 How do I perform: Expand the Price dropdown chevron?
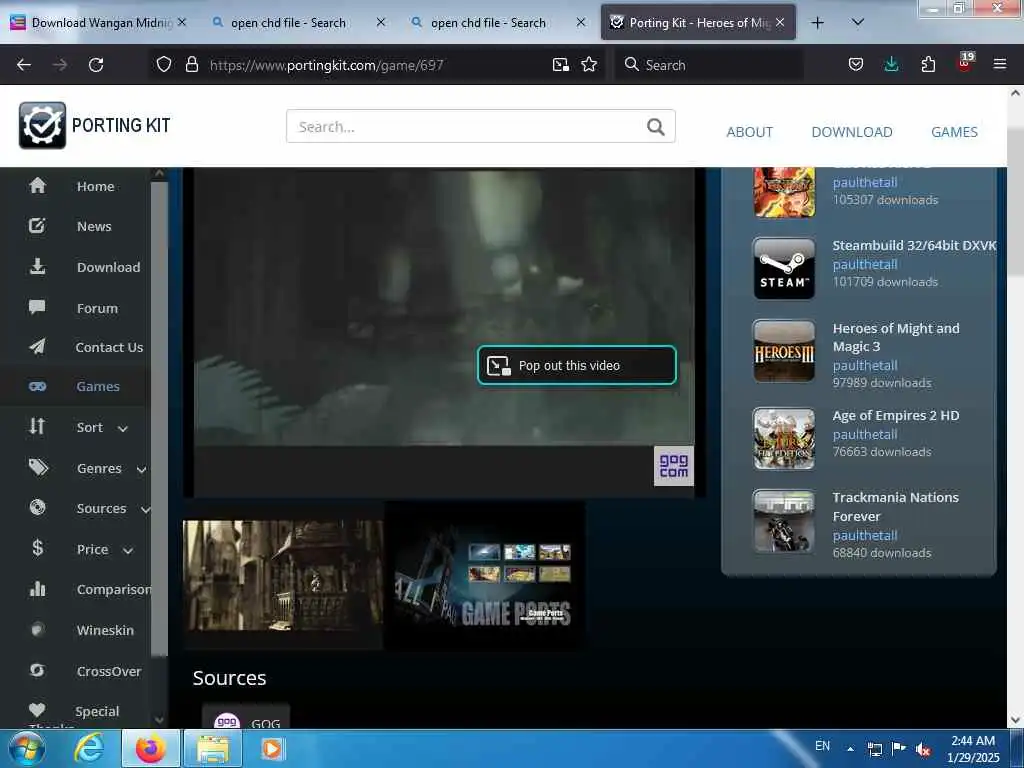128,551
